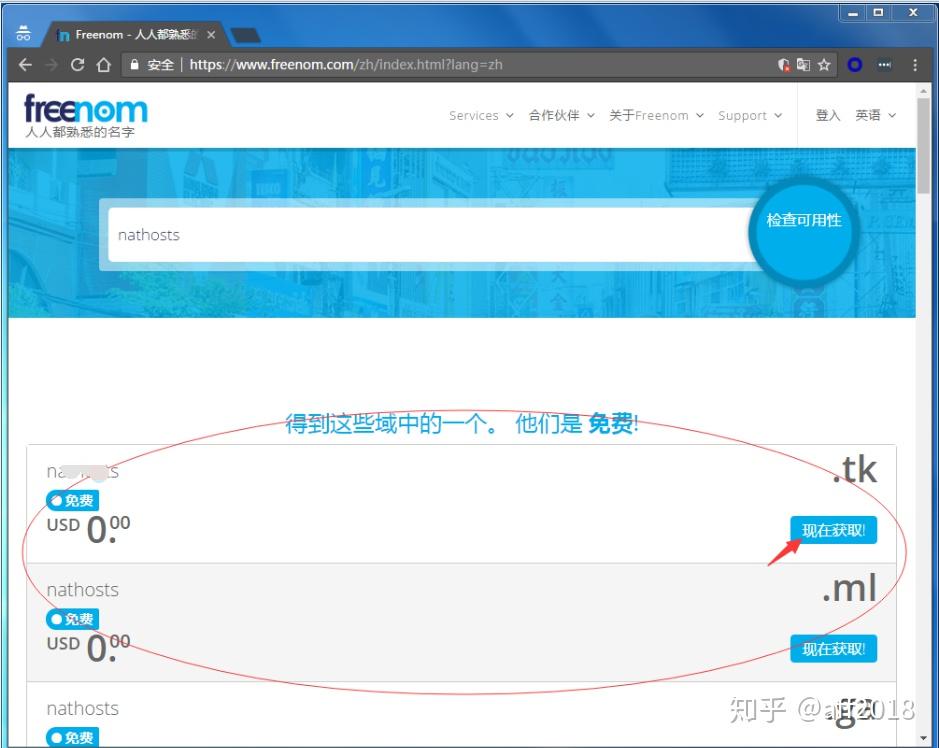Screen dimensions: 939x748
Task: Open the browser home page
Action: [106, 65]
